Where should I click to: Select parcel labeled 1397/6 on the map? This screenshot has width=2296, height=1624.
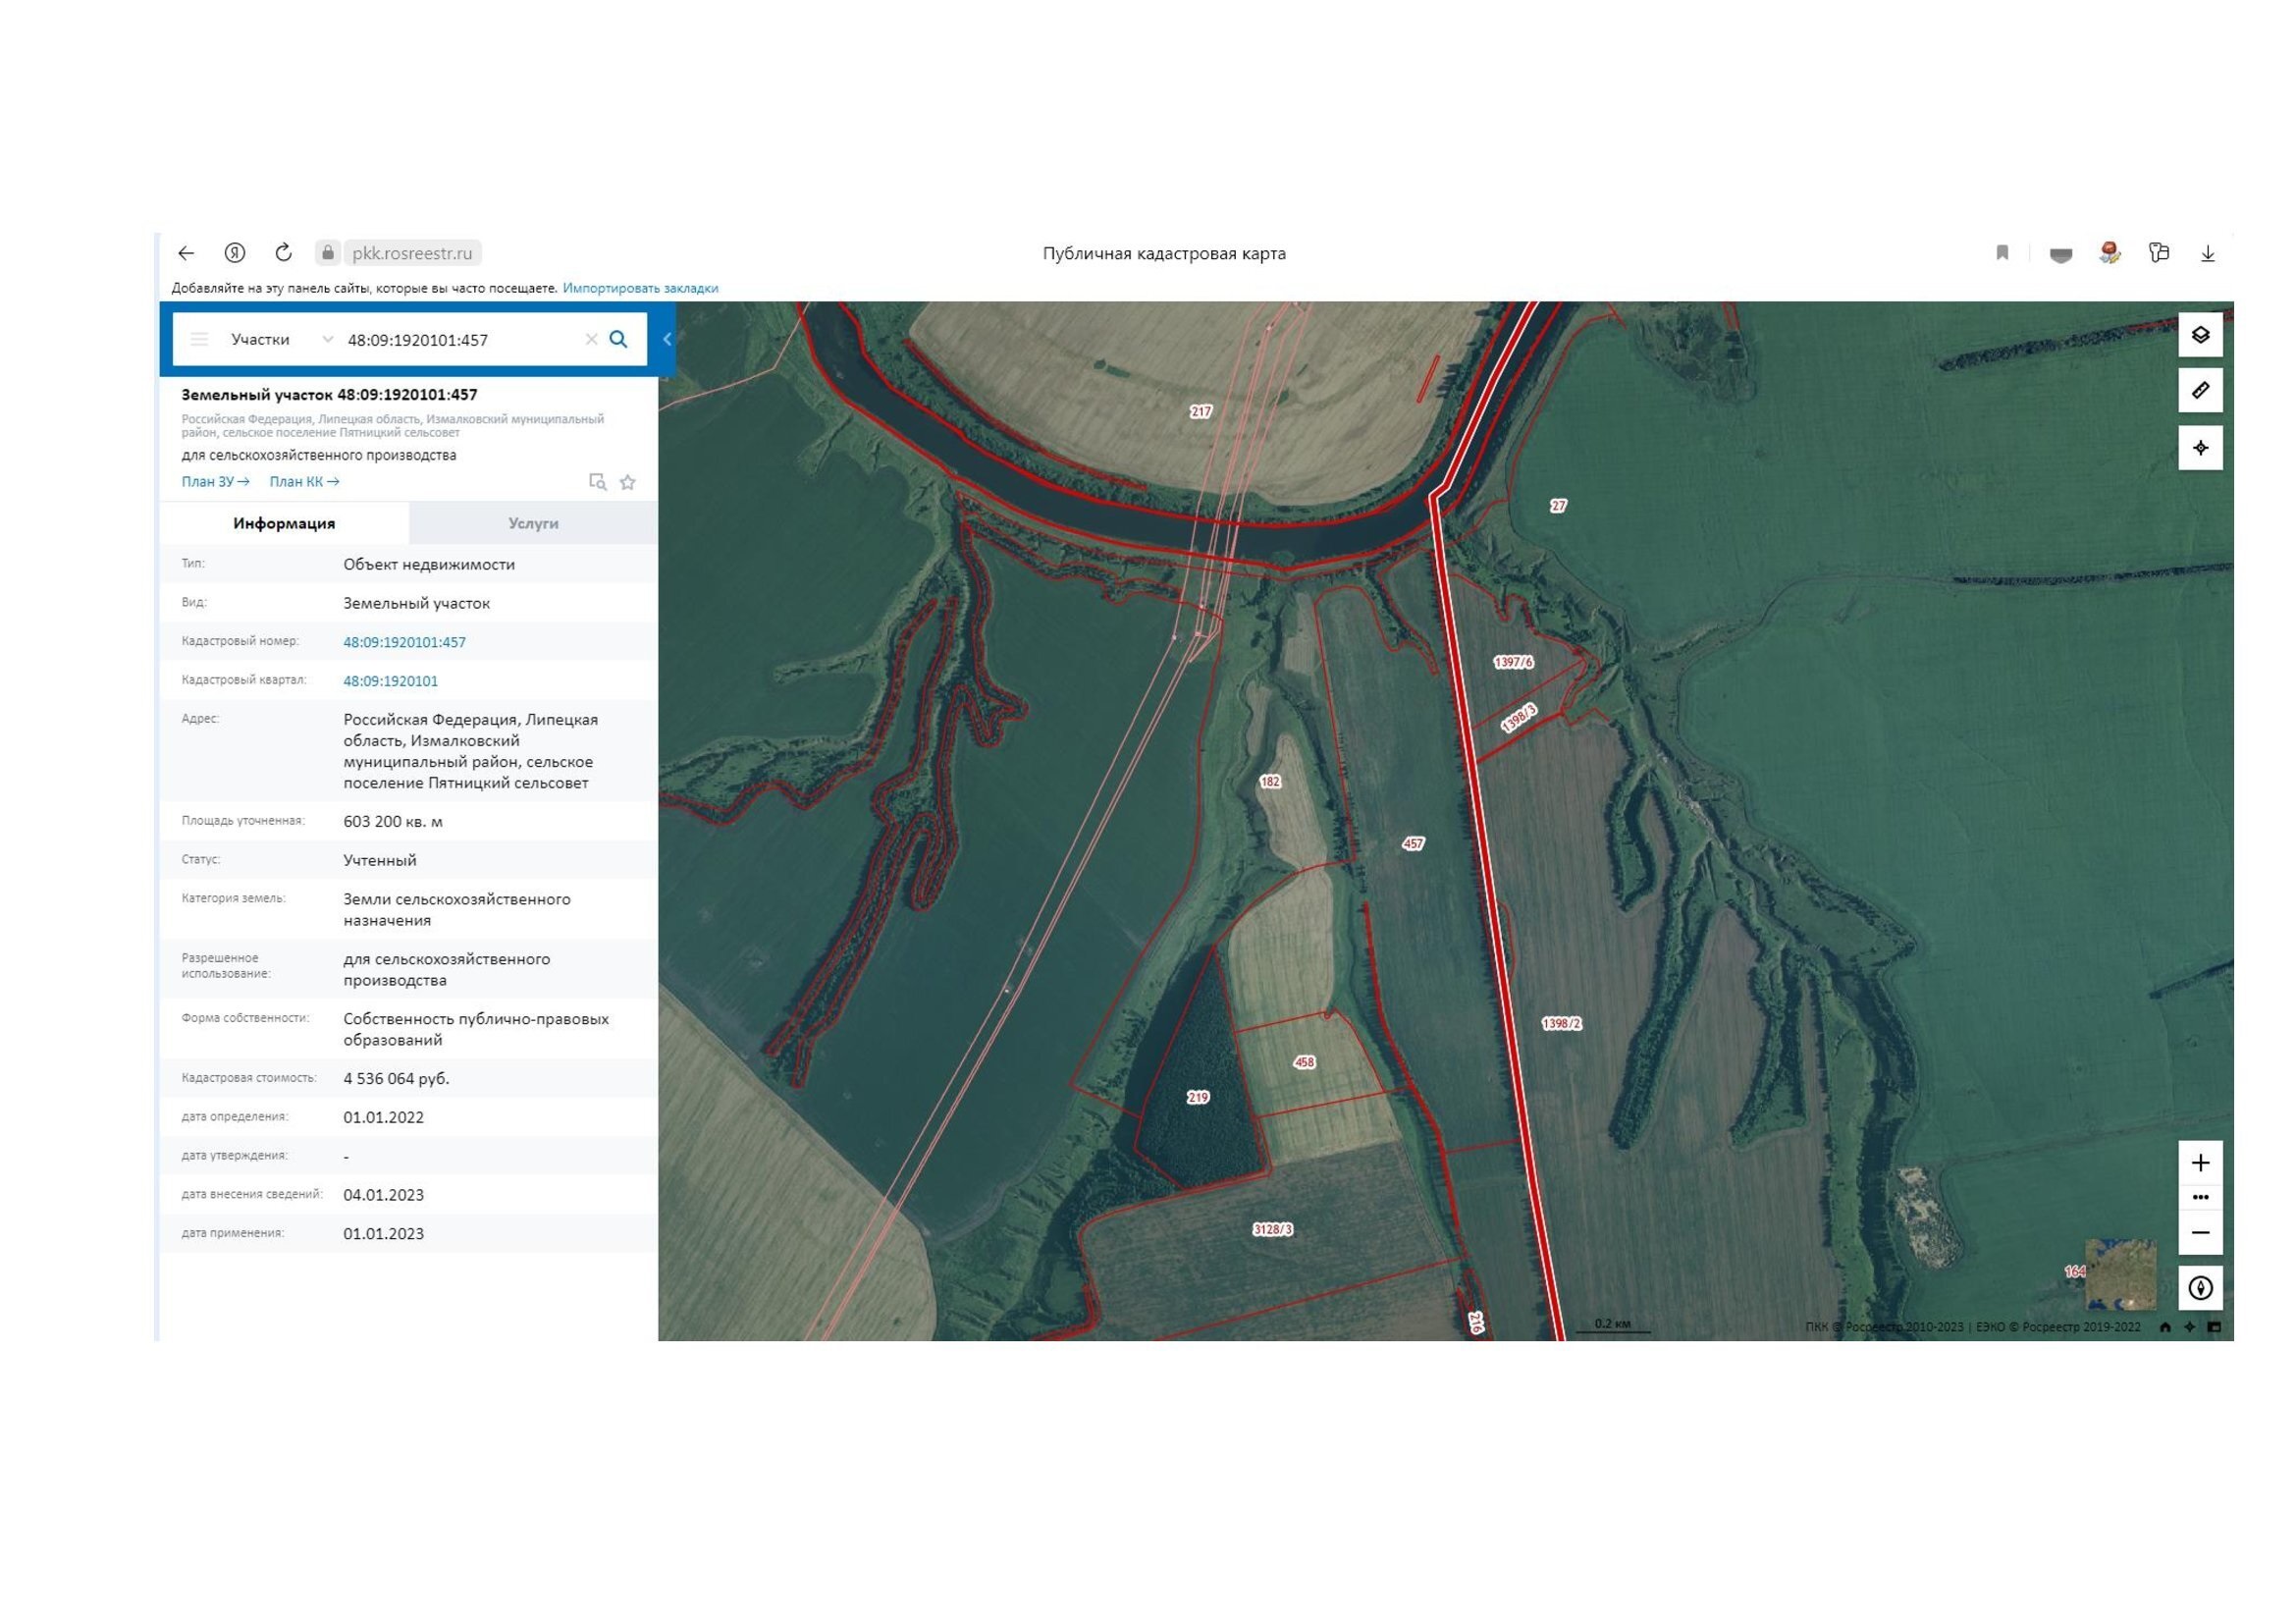(x=1513, y=662)
